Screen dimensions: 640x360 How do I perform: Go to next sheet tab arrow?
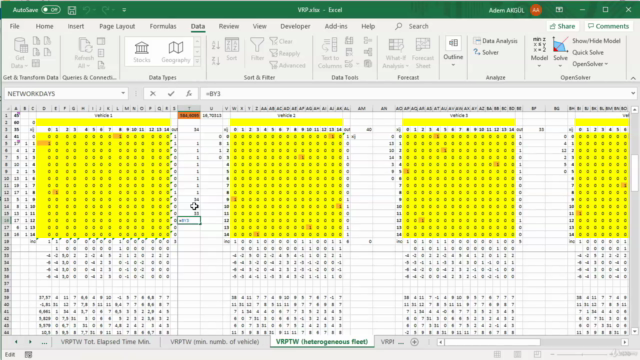(30, 342)
